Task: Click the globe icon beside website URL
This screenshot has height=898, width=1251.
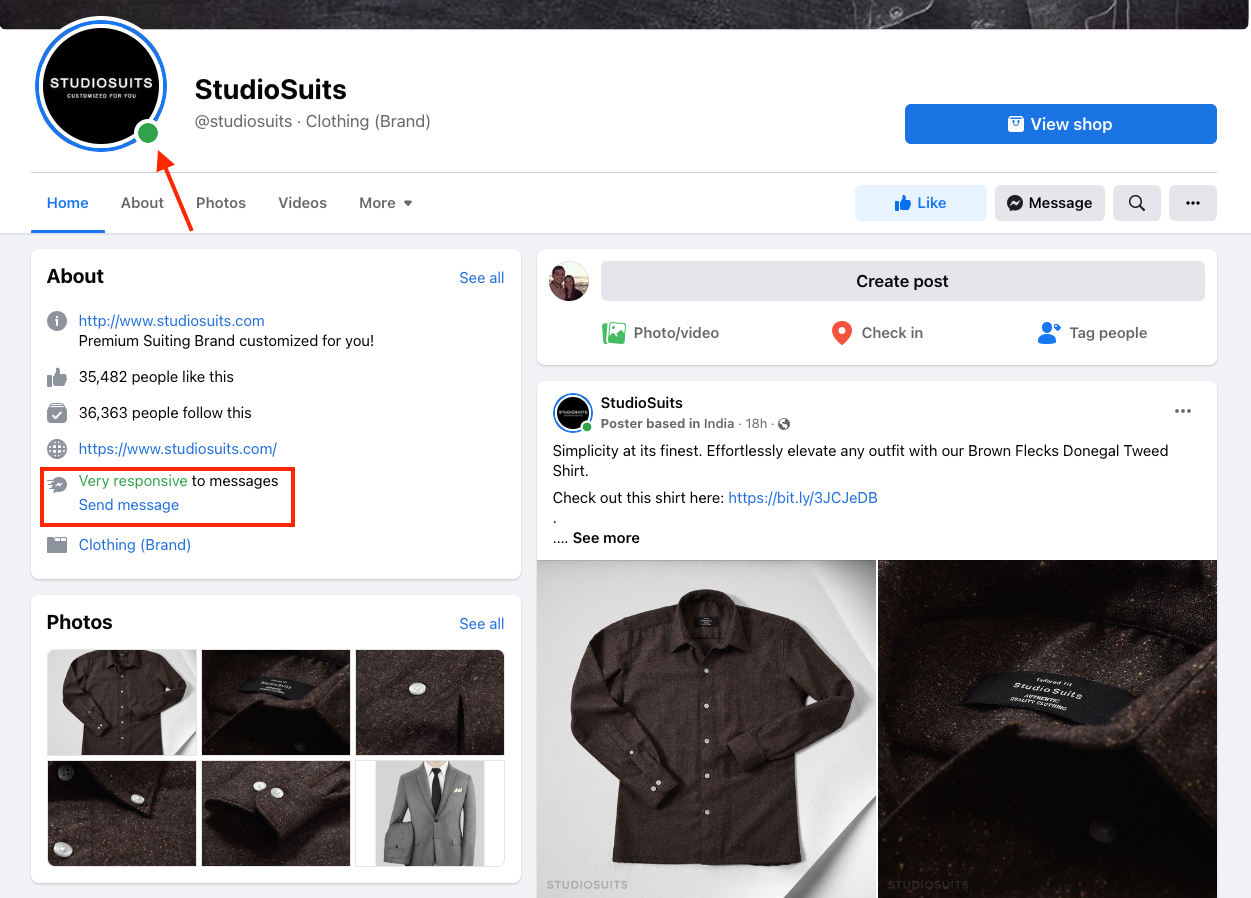Action: [57, 449]
